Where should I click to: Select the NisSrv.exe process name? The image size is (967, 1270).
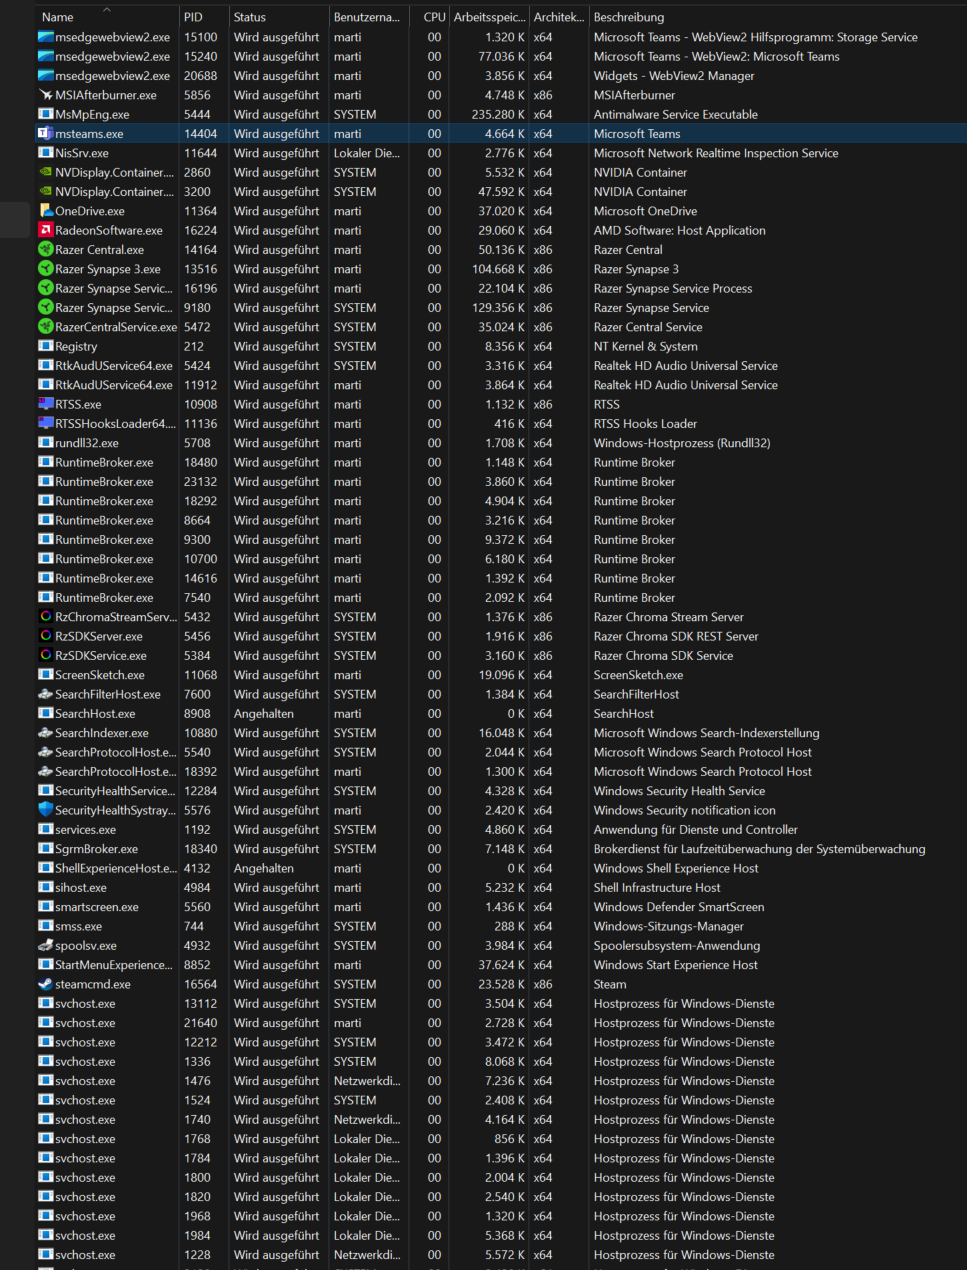coord(82,153)
